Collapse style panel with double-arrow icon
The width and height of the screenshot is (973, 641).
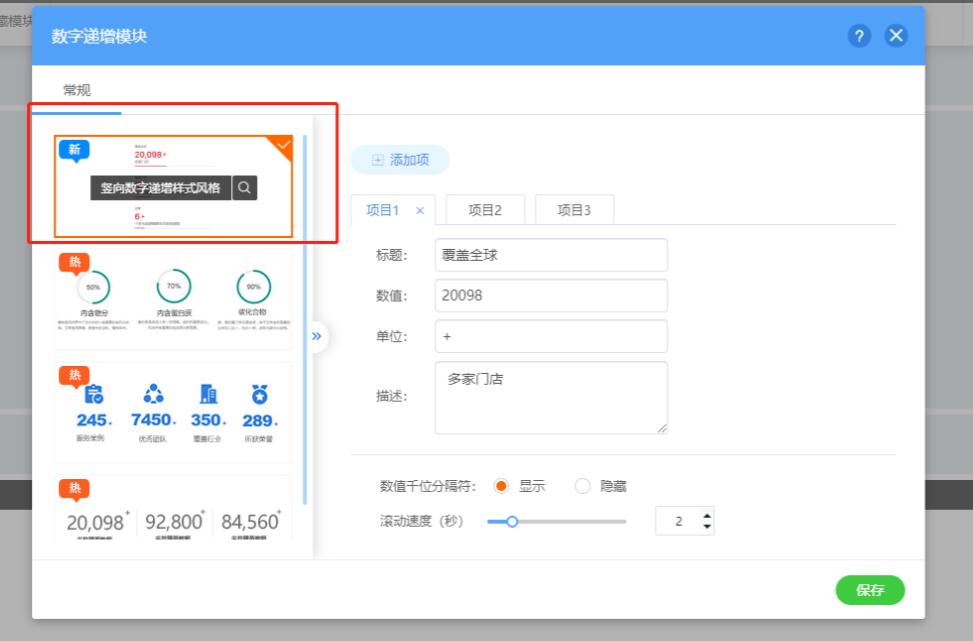[317, 336]
